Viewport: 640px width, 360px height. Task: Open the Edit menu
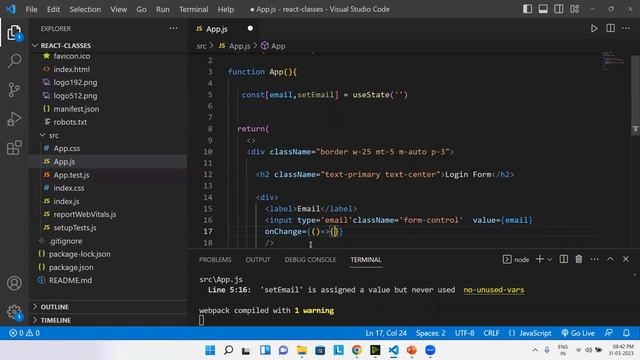(x=53, y=9)
